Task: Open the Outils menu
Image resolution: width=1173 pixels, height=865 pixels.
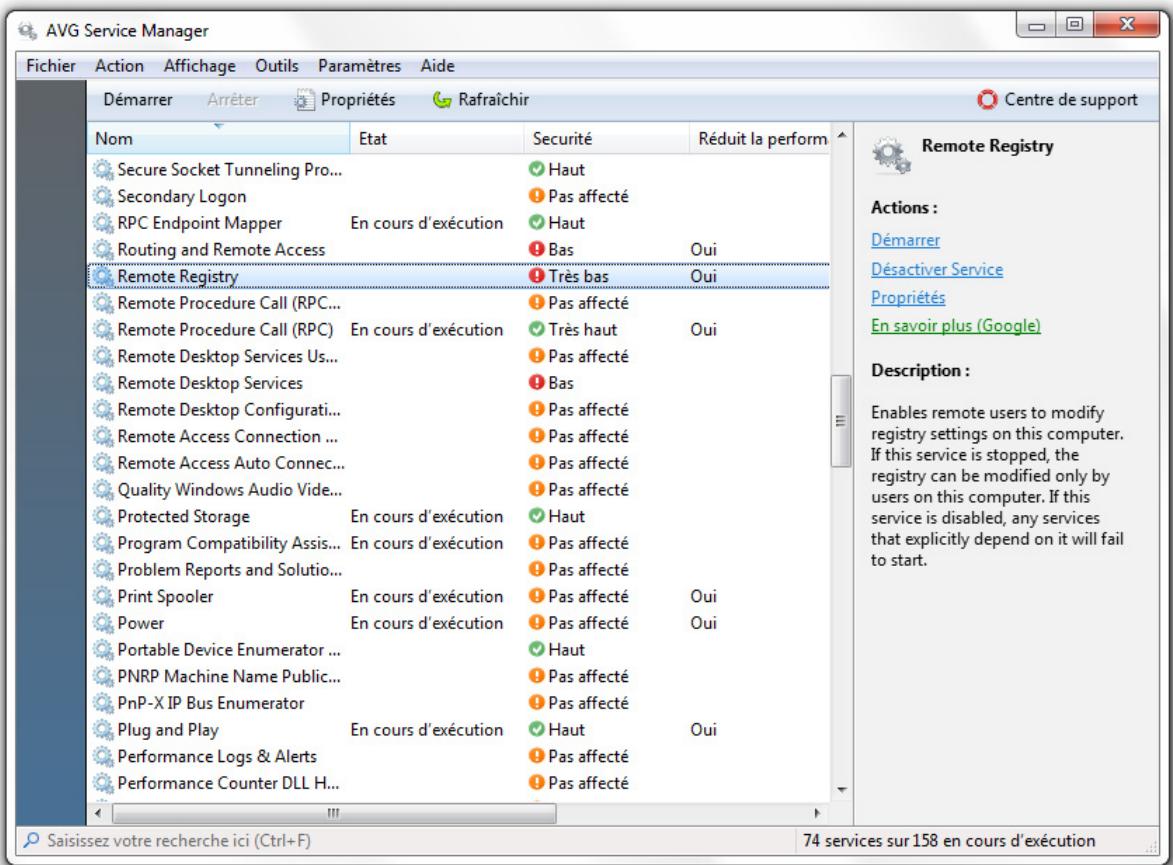Action: point(277,66)
